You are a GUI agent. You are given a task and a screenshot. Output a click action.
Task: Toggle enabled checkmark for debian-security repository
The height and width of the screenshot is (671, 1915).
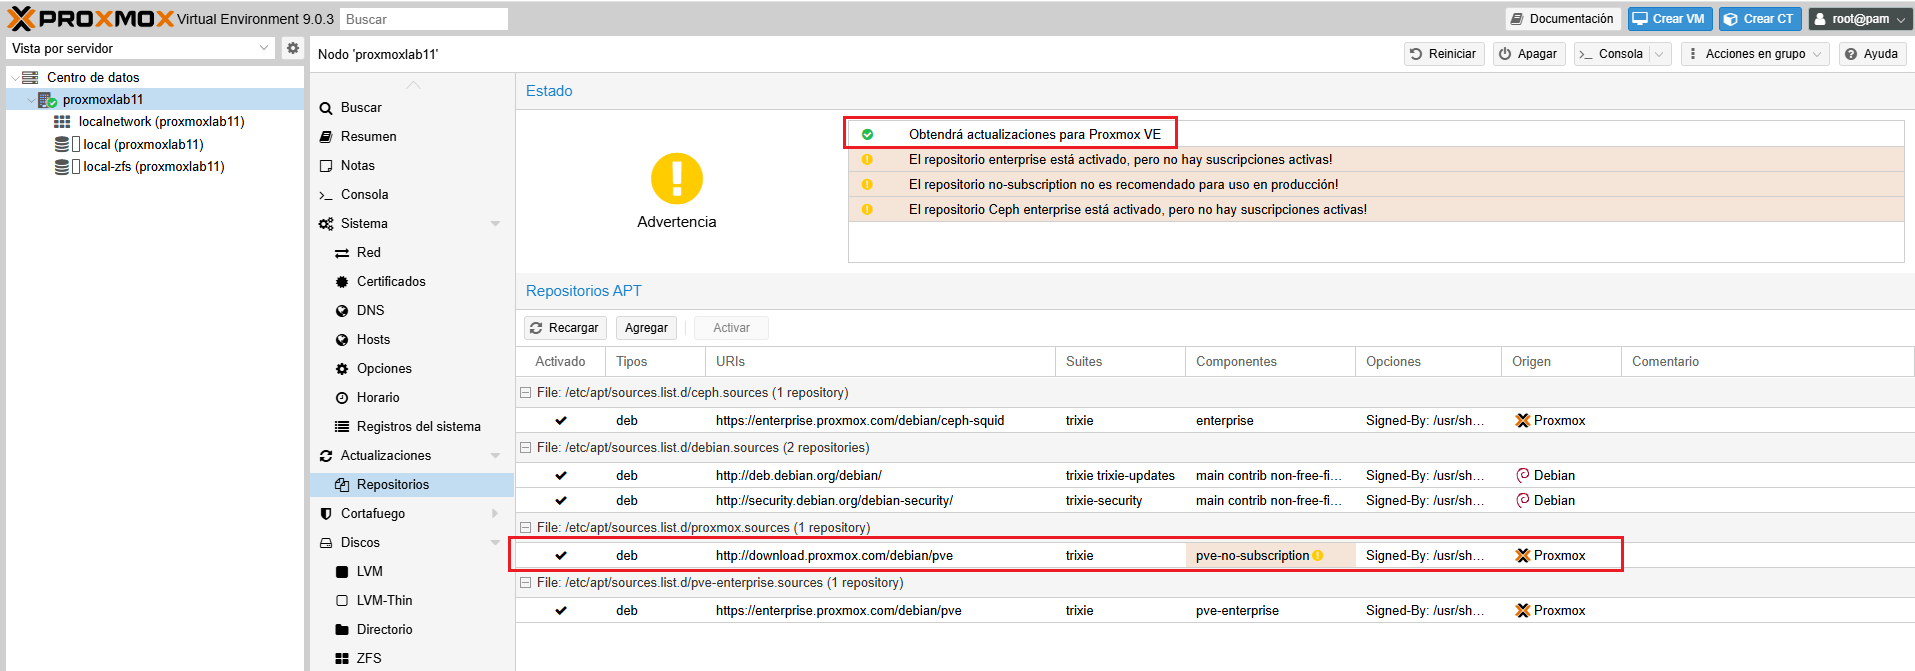561,501
